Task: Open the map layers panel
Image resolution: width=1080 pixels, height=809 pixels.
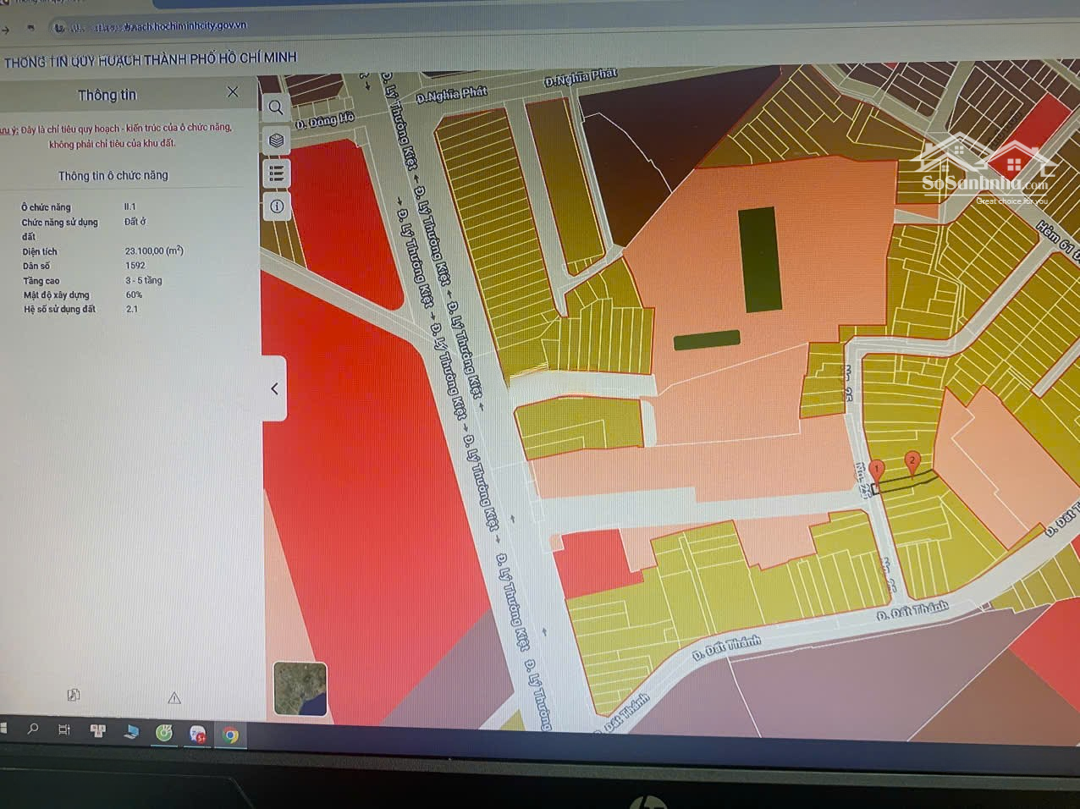Action: pyautogui.click(x=277, y=140)
